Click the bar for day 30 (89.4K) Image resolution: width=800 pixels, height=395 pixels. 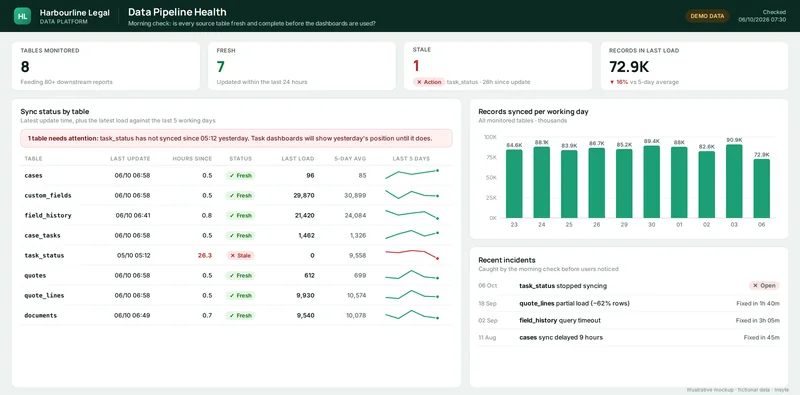(652, 182)
